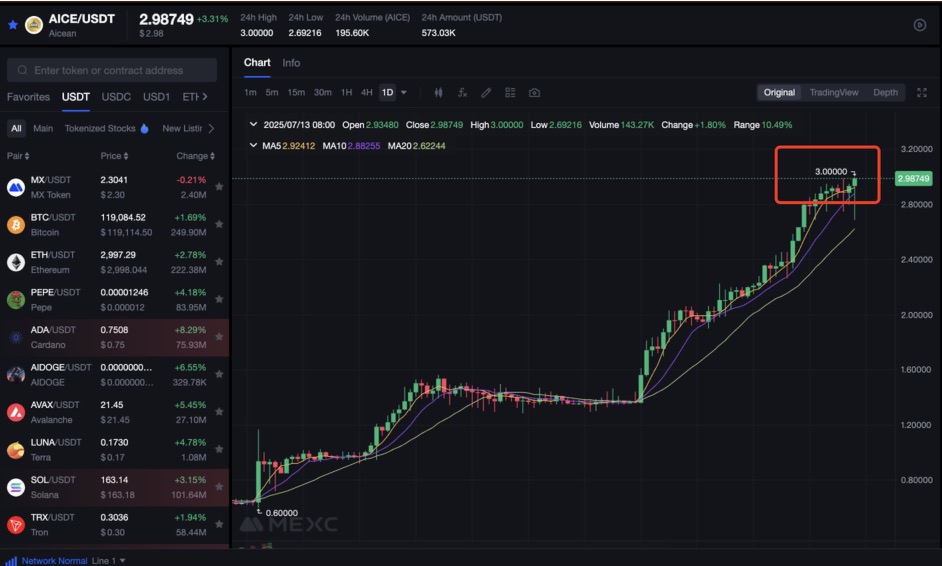
Task: Set chart interval to 1m
Action: pos(251,93)
